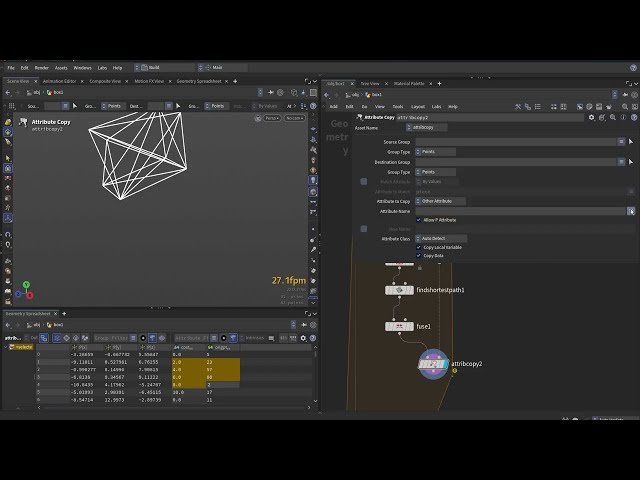Switch to the Animation Editor tab

(x=60, y=81)
